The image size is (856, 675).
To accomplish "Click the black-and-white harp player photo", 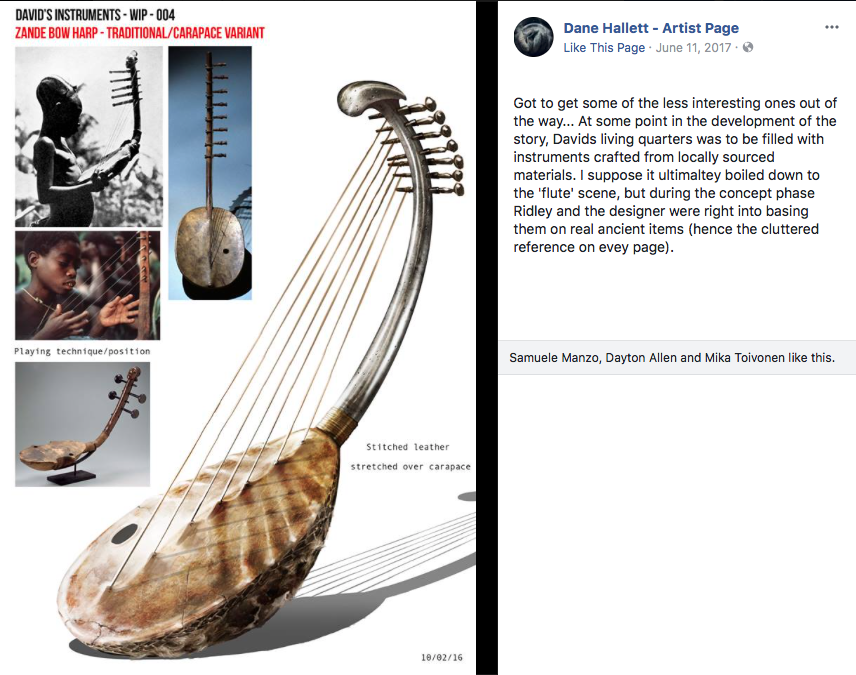I will click(89, 137).
